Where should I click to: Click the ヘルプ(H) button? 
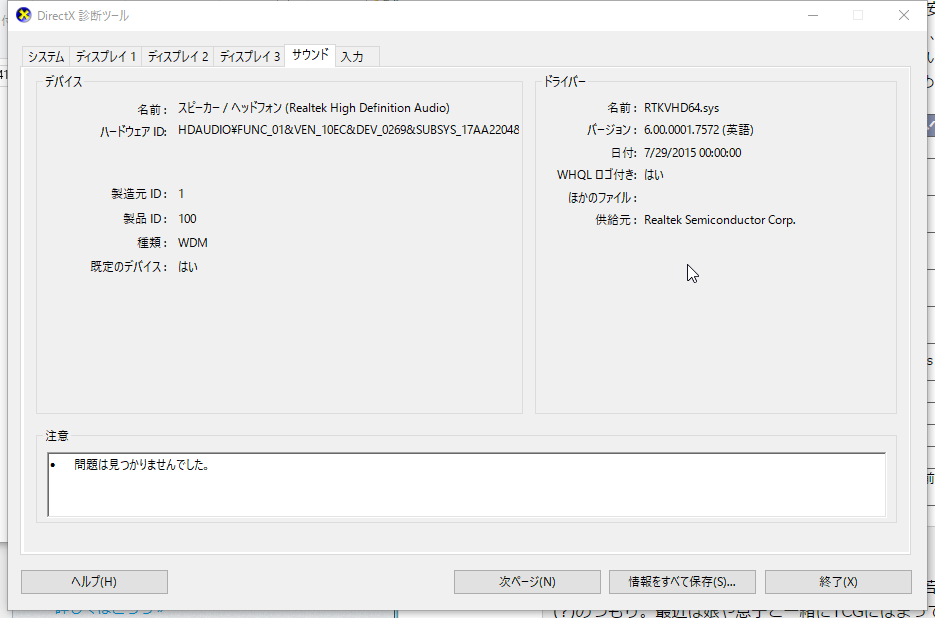94,582
